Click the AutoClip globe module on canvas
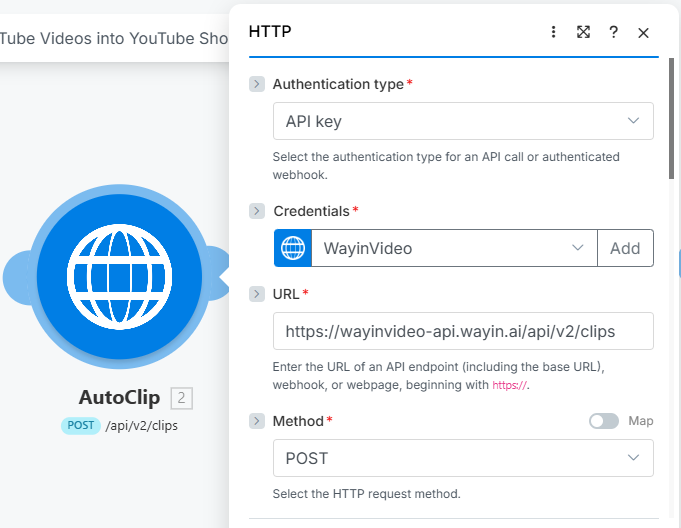 tap(119, 277)
